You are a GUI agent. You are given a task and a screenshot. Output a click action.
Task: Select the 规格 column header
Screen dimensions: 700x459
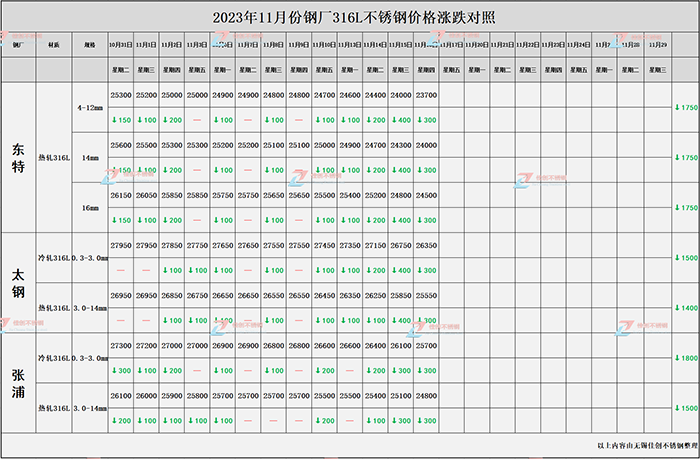(x=90, y=45)
